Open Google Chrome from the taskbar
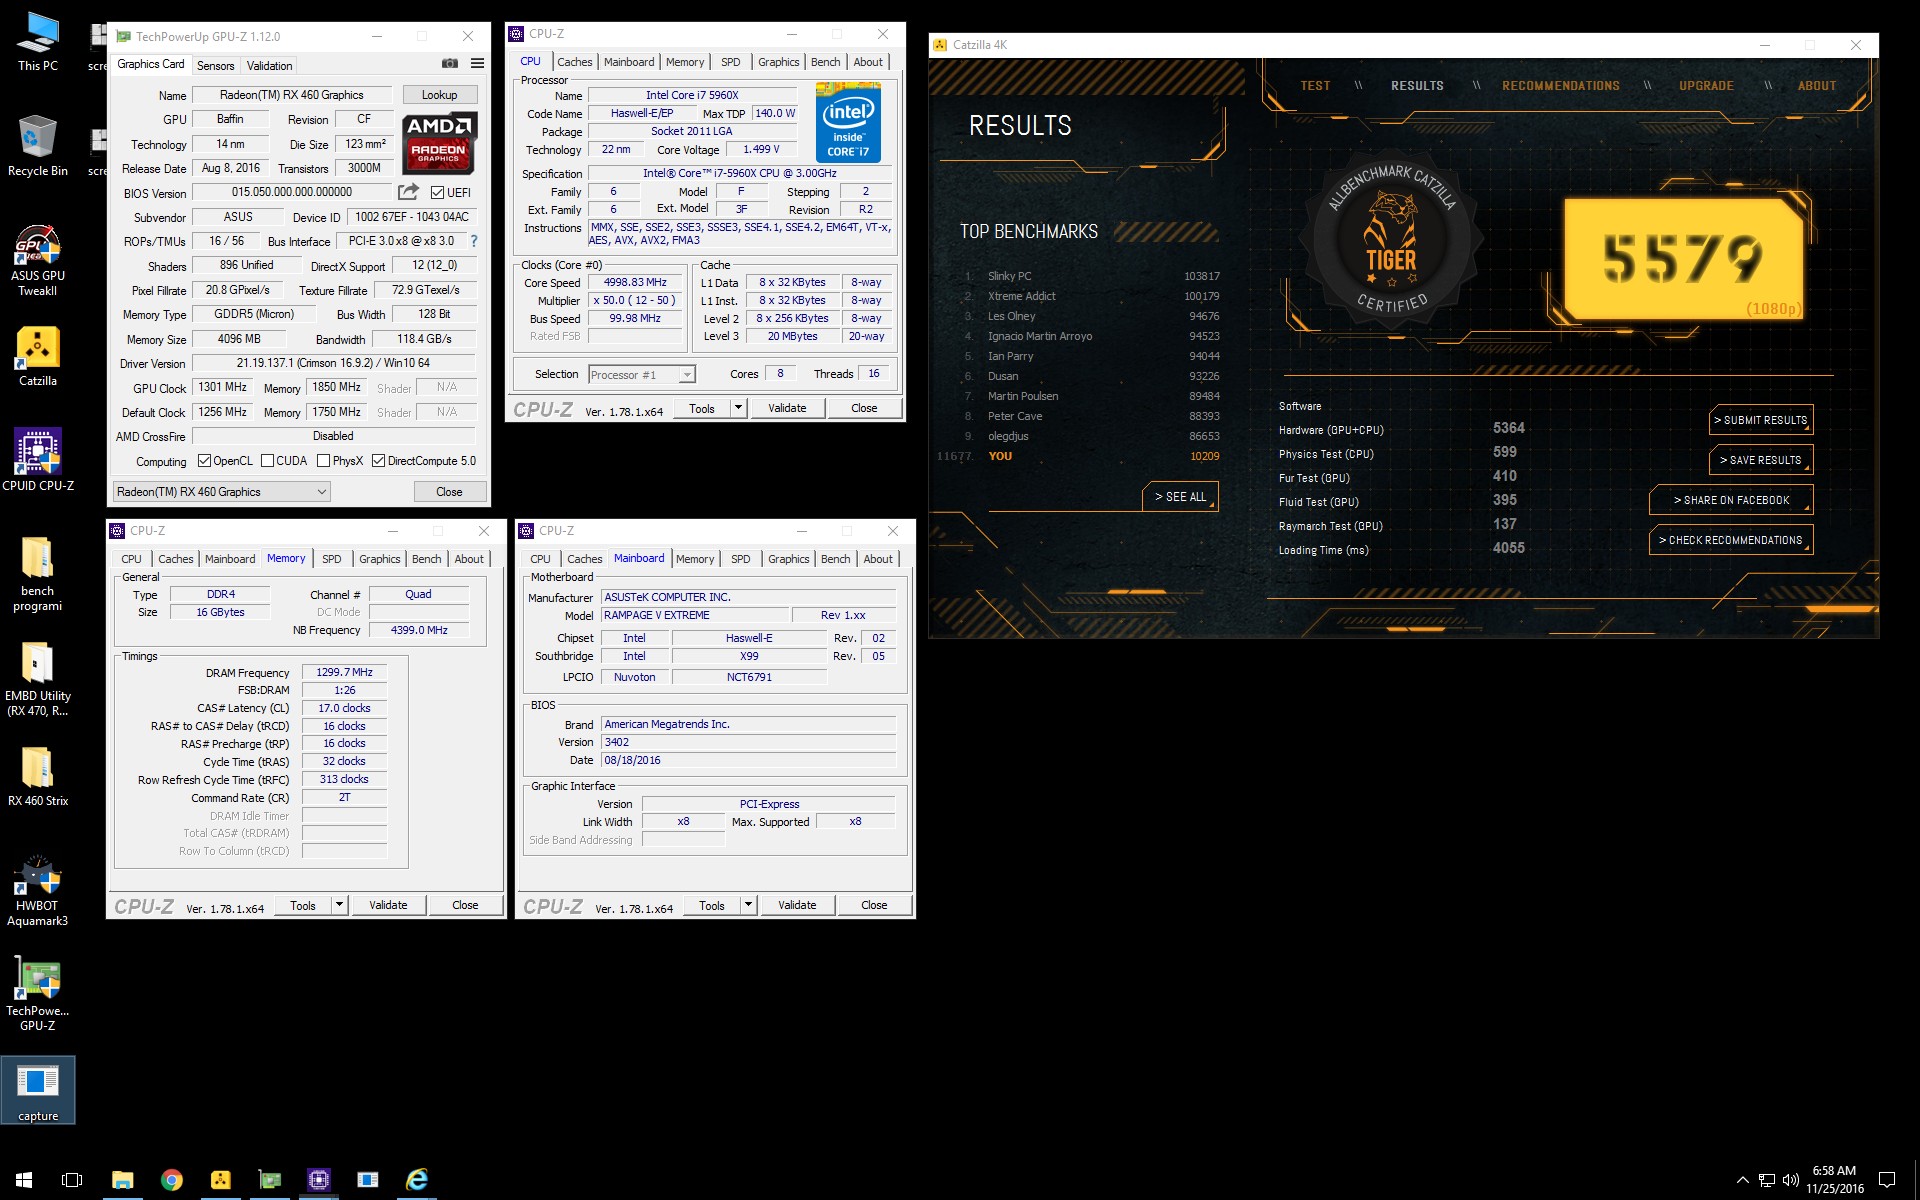This screenshot has width=1920, height=1200. pos(172,1180)
